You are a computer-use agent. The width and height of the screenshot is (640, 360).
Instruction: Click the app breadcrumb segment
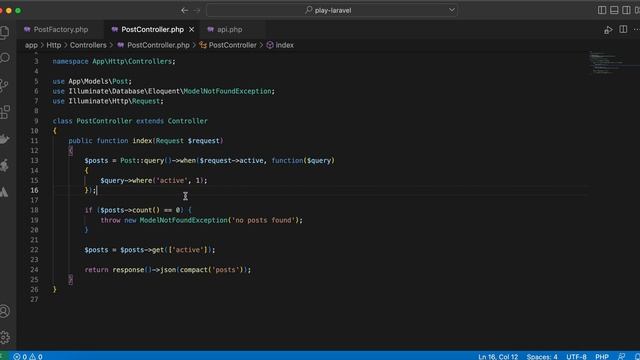[x=31, y=45]
